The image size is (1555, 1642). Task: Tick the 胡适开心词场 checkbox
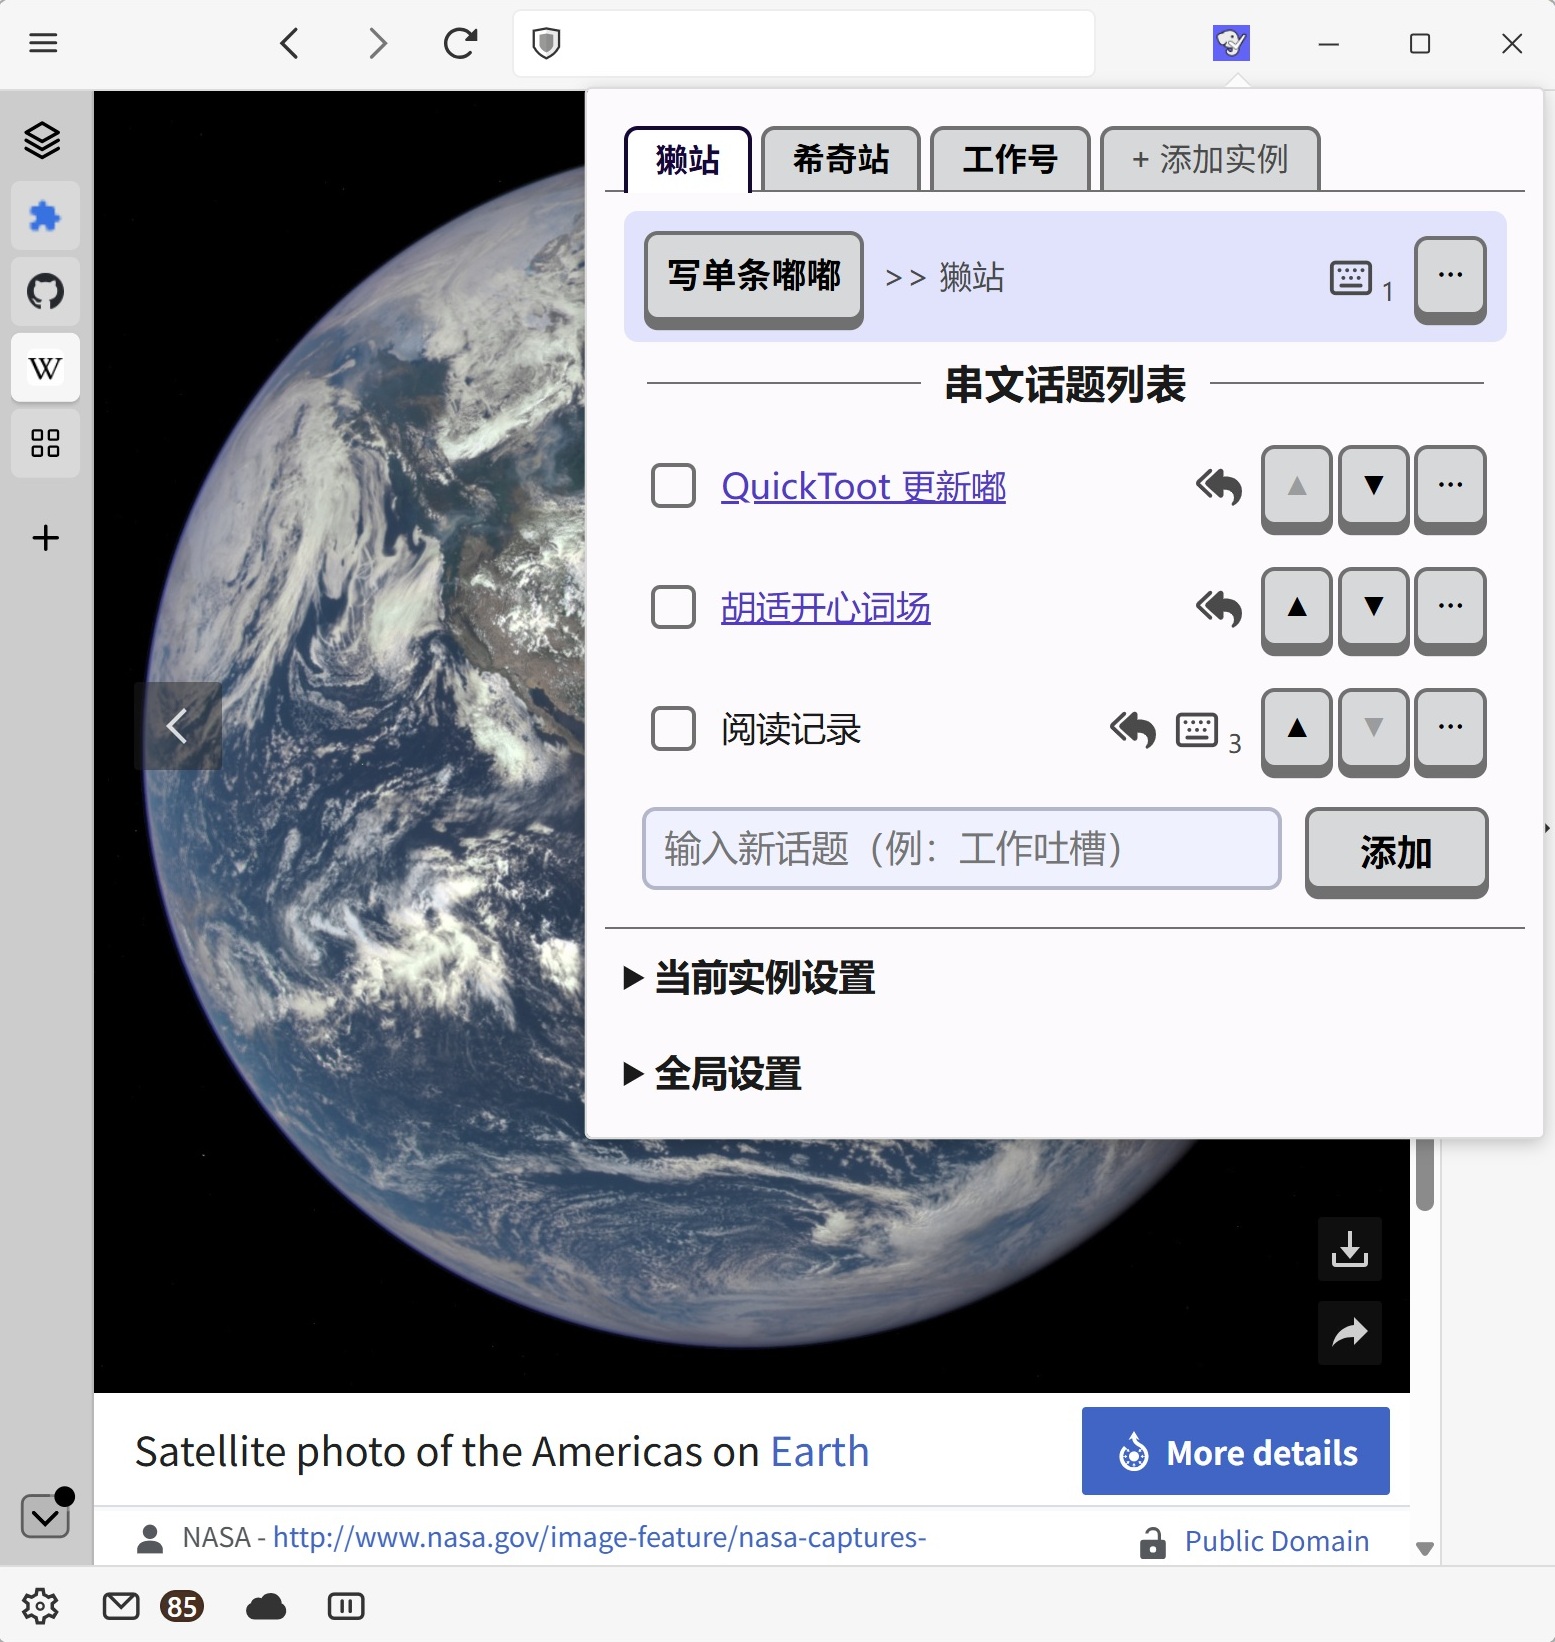pos(673,607)
